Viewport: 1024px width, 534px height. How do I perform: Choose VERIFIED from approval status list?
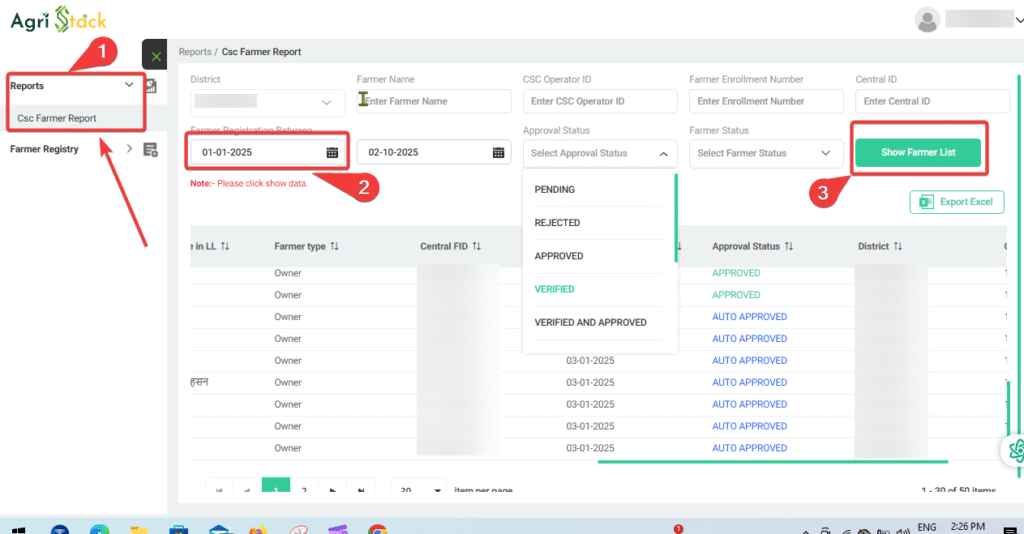click(554, 289)
